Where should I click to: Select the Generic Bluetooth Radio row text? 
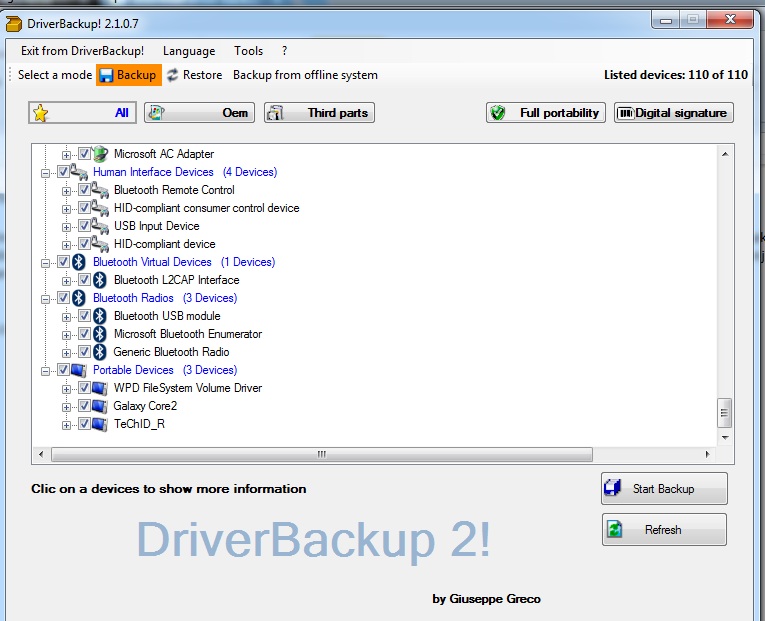click(x=171, y=352)
